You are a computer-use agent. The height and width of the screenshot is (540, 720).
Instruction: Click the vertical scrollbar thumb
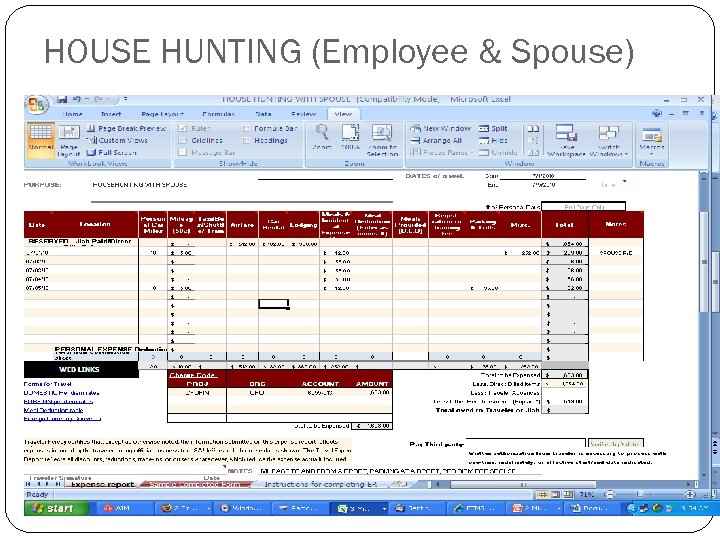pyautogui.click(x=704, y=262)
